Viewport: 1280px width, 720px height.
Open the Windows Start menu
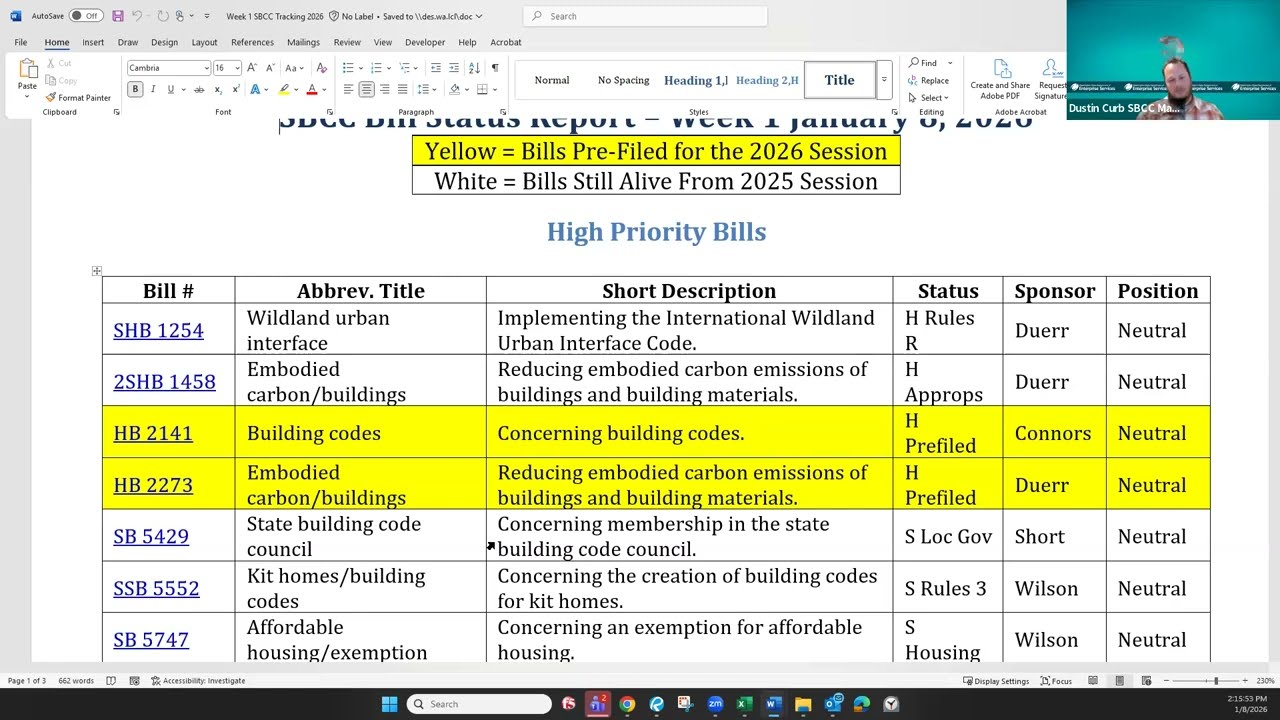pyautogui.click(x=389, y=704)
